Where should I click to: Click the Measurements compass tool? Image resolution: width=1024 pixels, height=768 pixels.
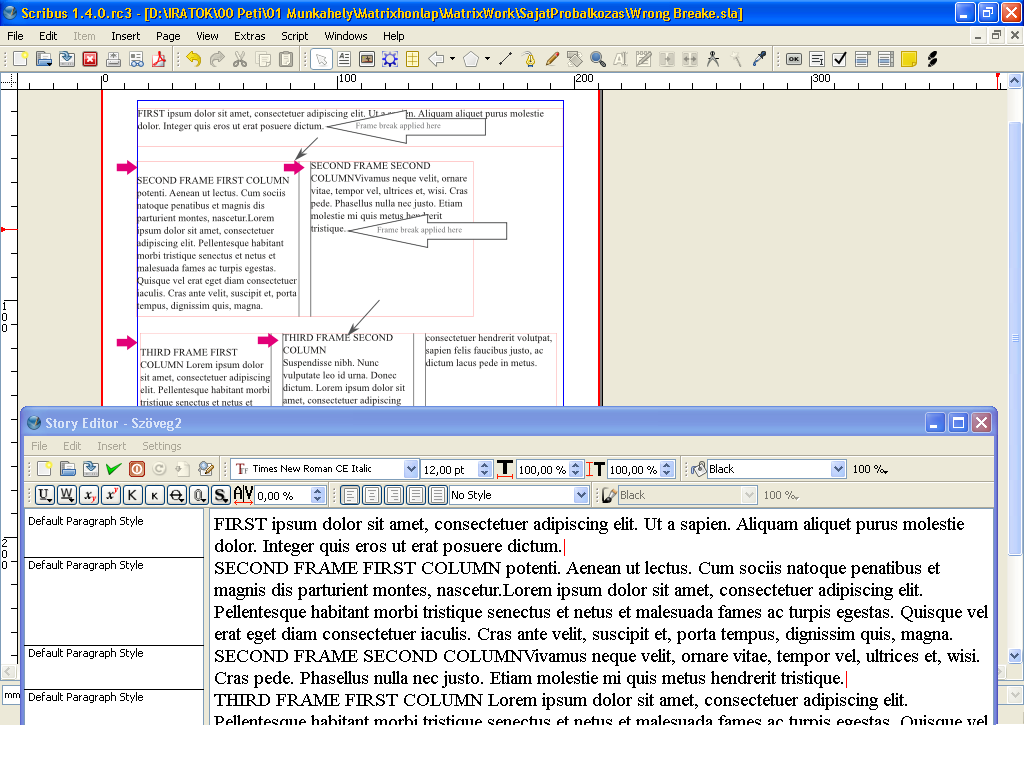pyautogui.click(x=713, y=59)
